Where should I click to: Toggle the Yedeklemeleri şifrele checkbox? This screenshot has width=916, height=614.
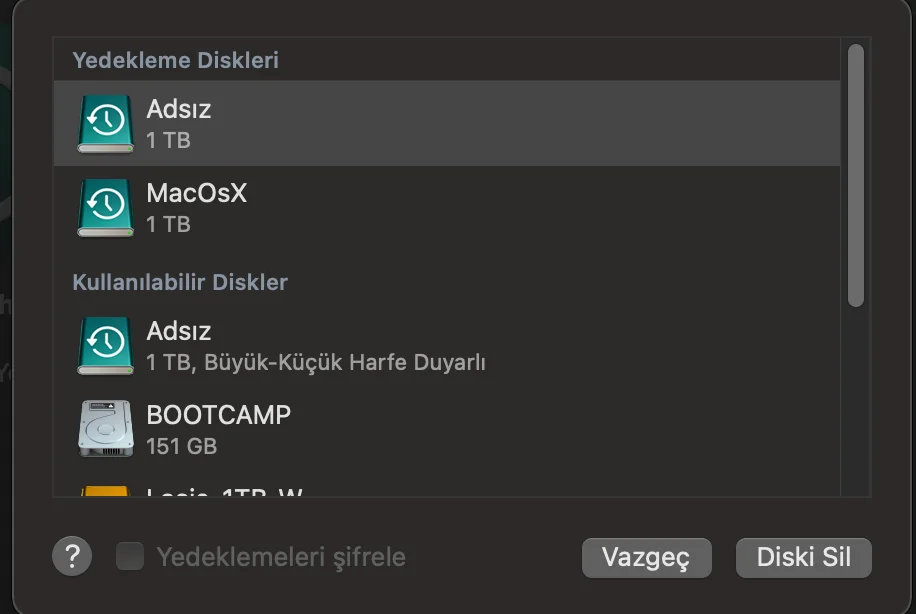[130, 556]
